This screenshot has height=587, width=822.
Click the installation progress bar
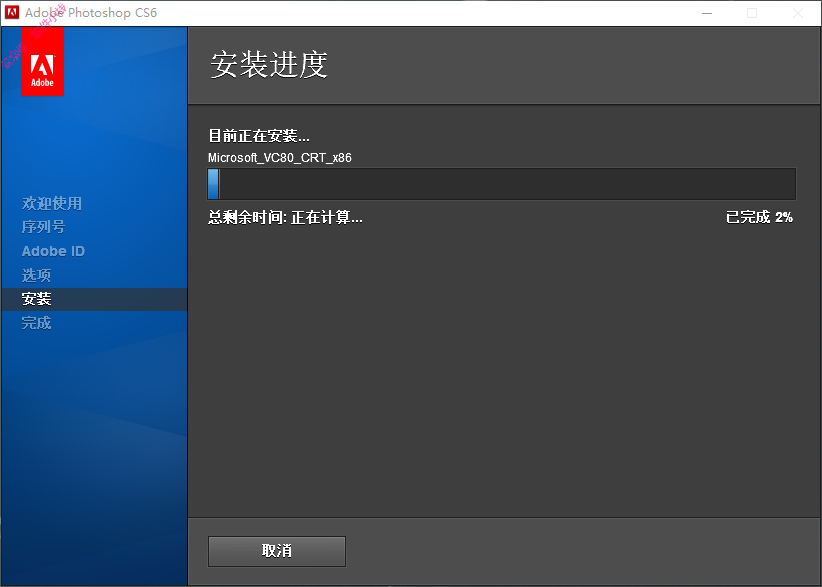(x=502, y=184)
